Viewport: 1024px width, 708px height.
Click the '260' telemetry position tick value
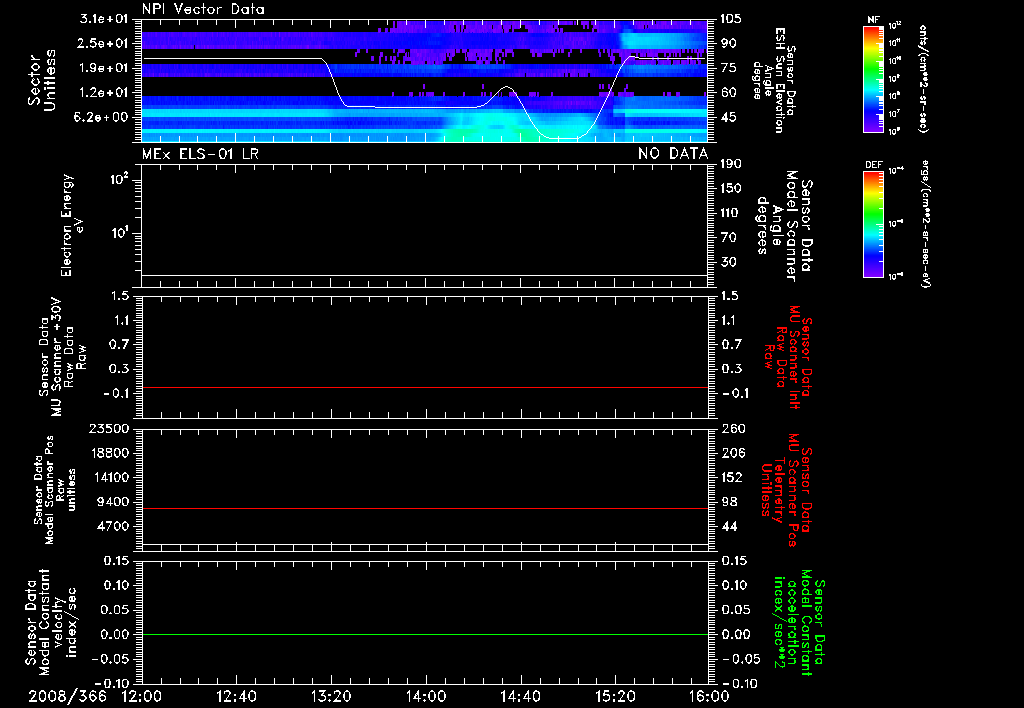pos(732,428)
